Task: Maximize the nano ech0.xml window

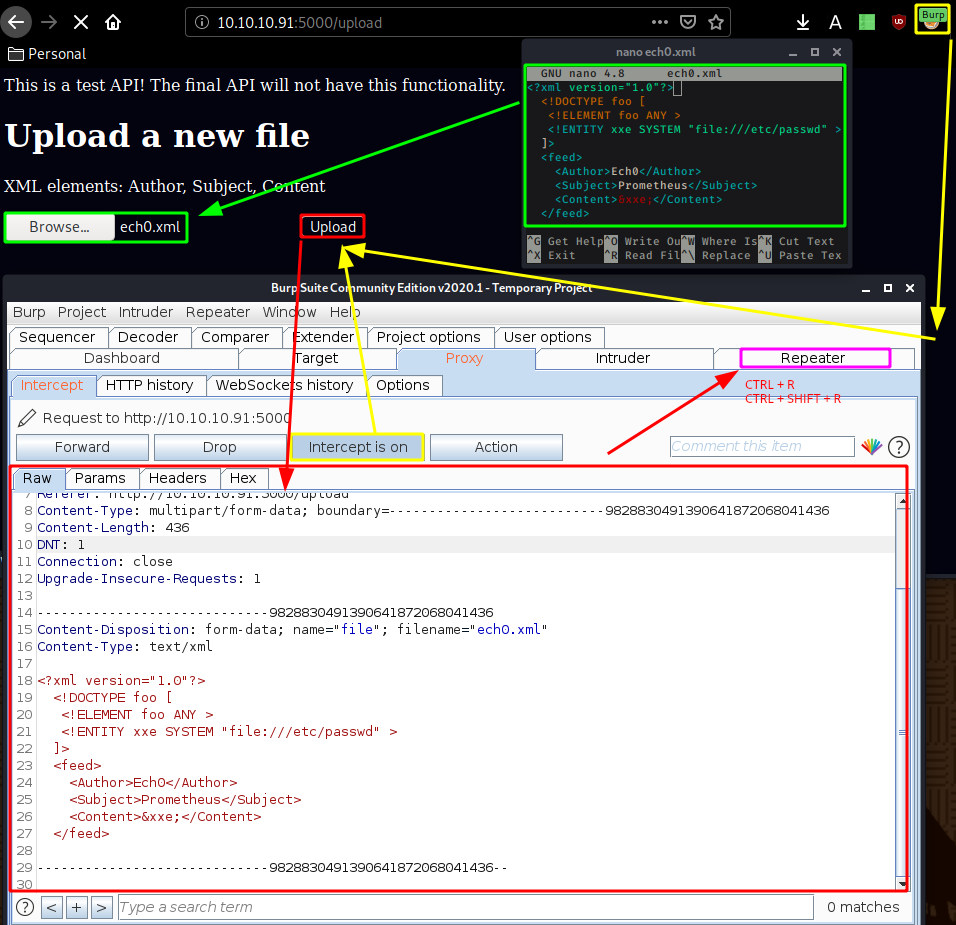Action: (x=815, y=52)
